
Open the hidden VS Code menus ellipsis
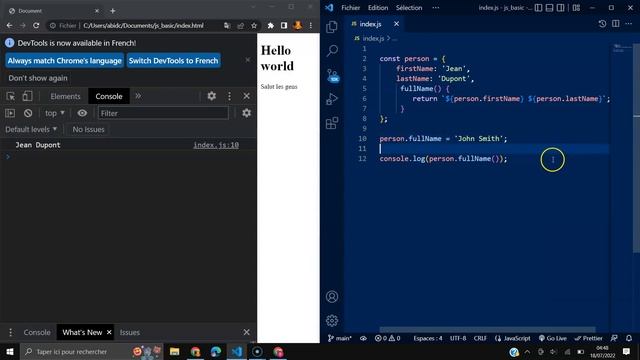pos(436,8)
